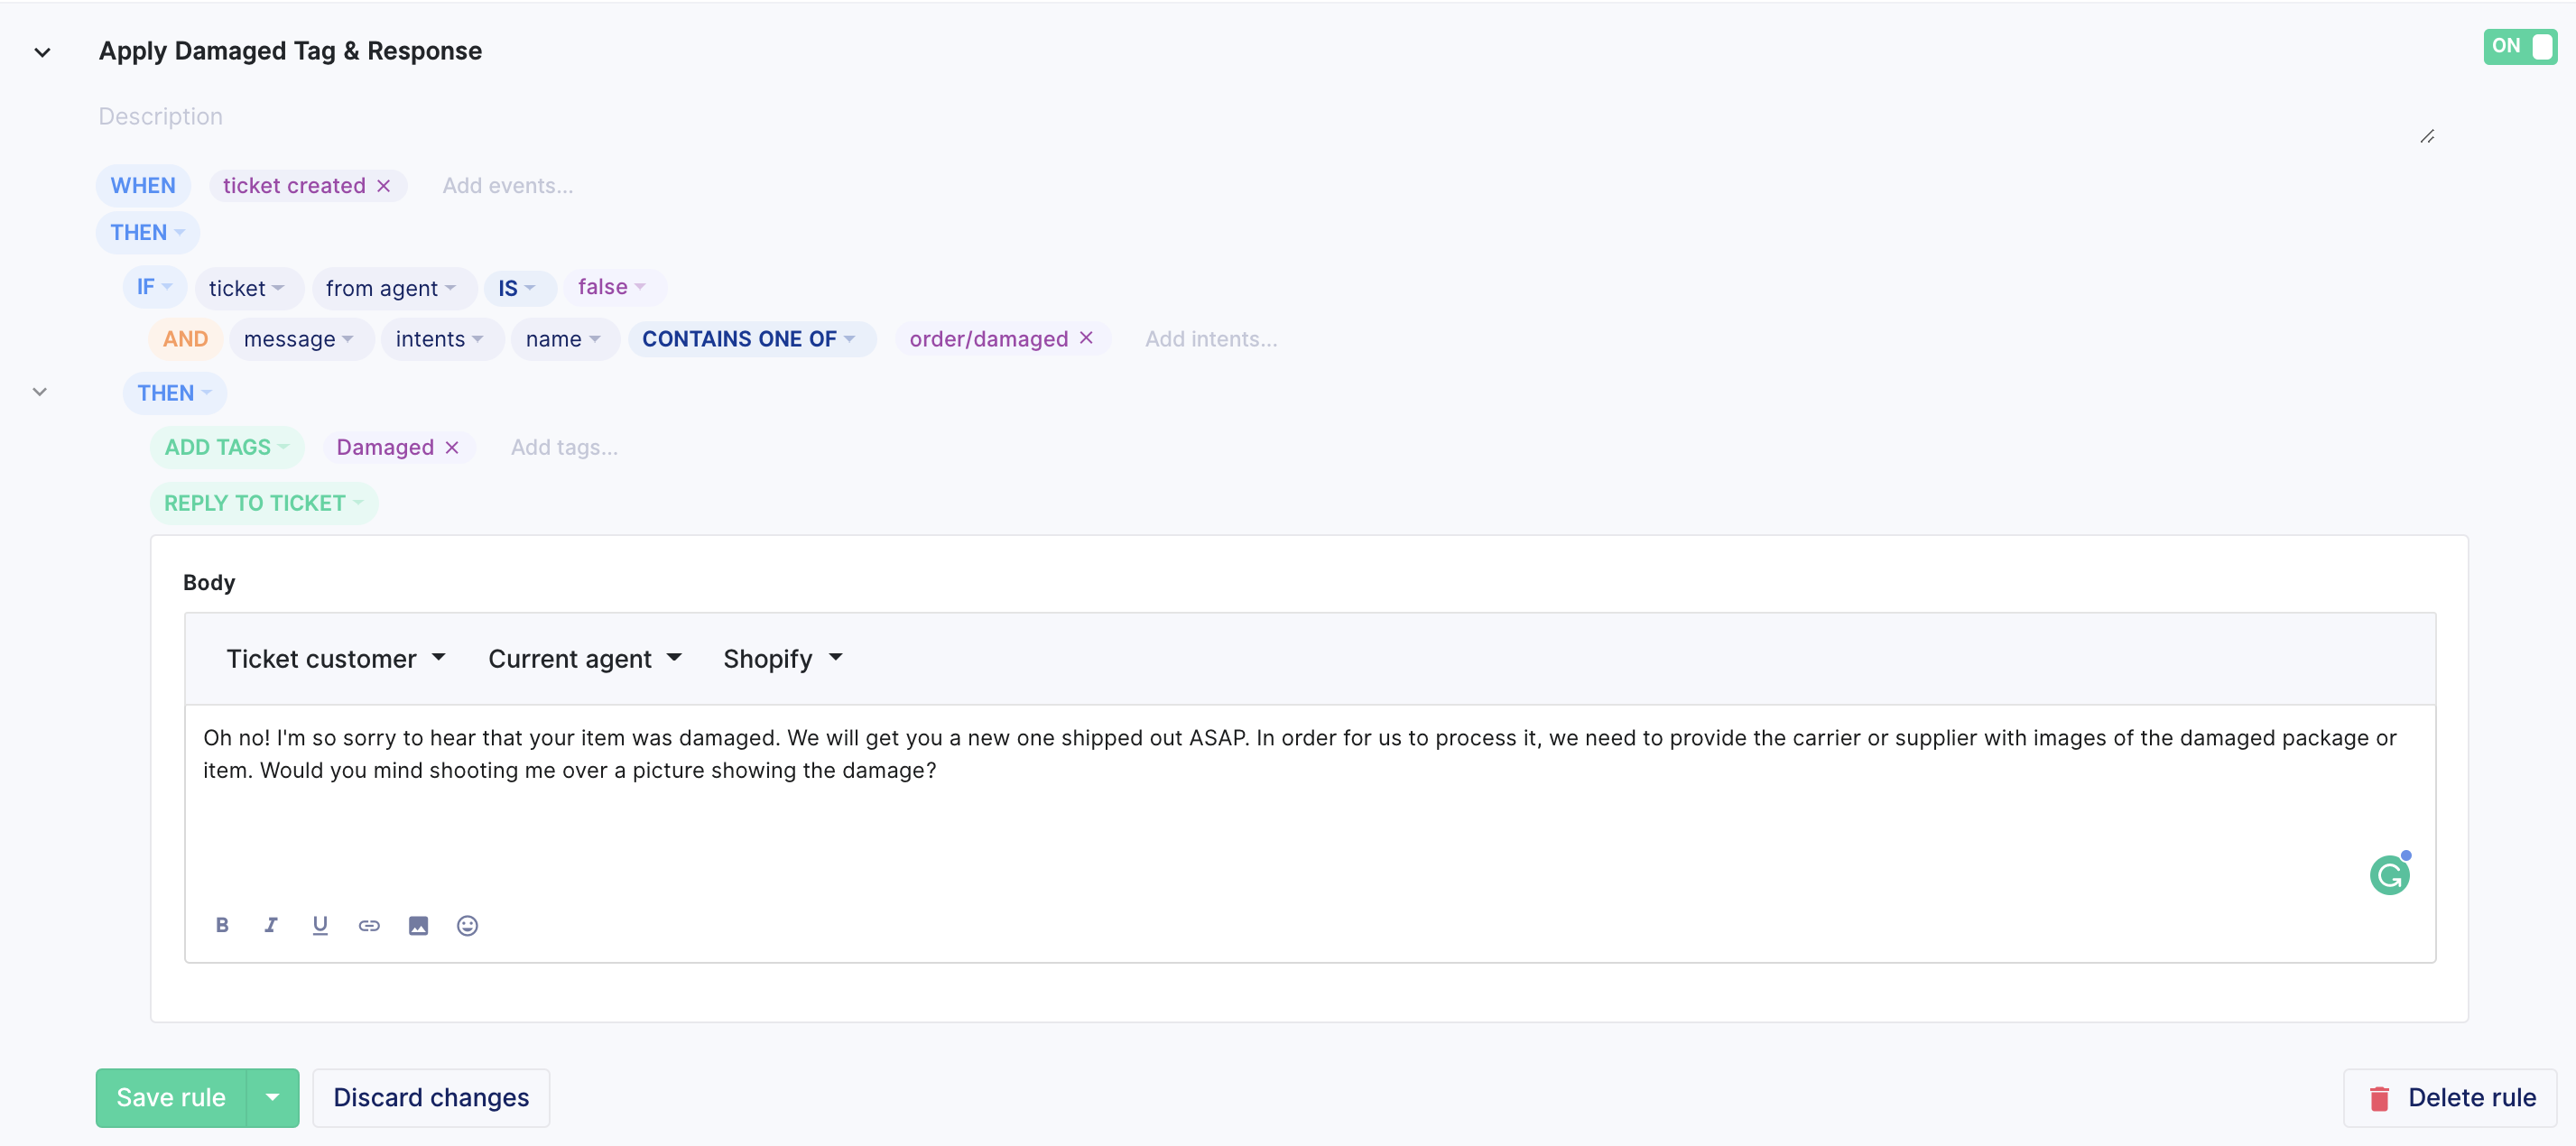Open the name field dropdown
This screenshot has width=2576, height=1146.
[564, 339]
